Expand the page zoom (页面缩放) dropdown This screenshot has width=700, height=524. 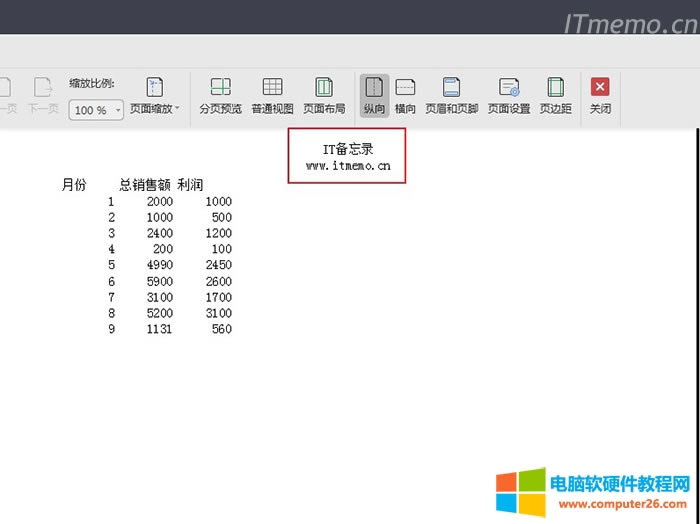pos(155,96)
